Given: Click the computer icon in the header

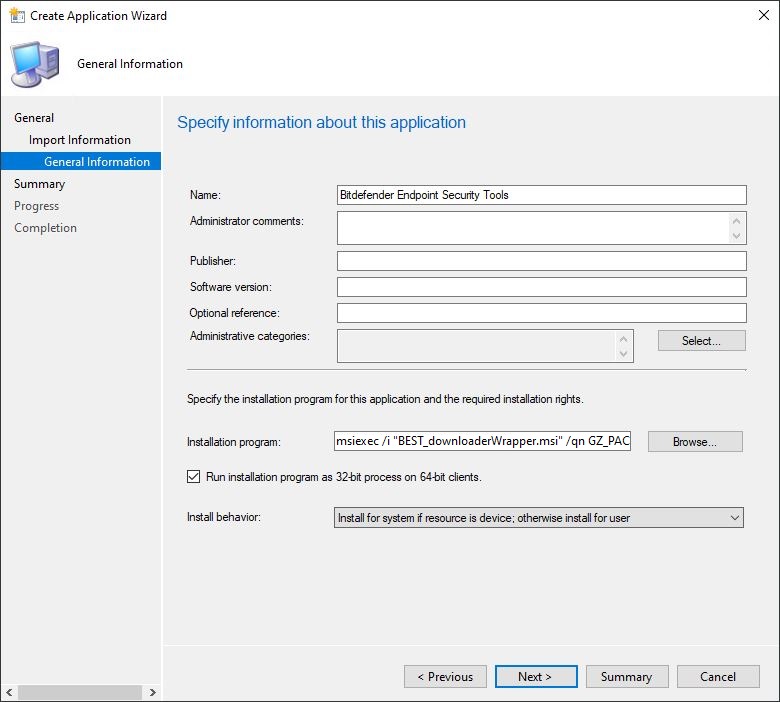Looking at the screenshot, I should 34,64.
